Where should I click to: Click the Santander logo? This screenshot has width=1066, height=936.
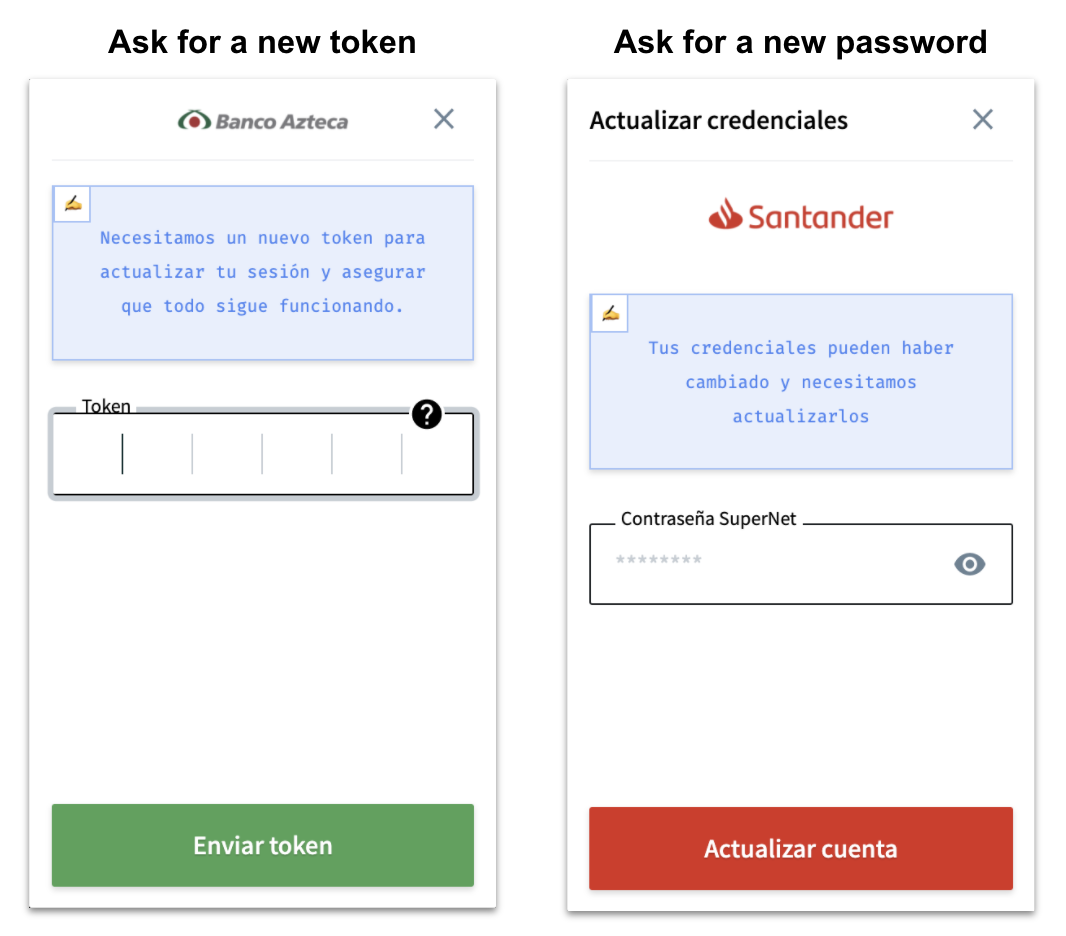tap(801, 215)
